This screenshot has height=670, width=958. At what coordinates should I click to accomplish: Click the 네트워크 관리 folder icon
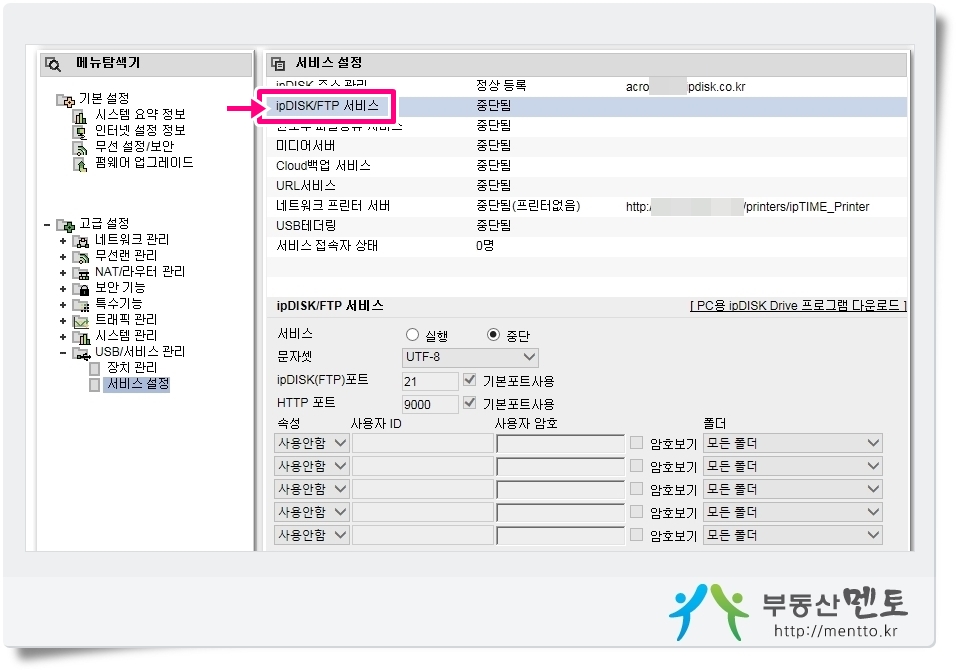pos(81,241)
